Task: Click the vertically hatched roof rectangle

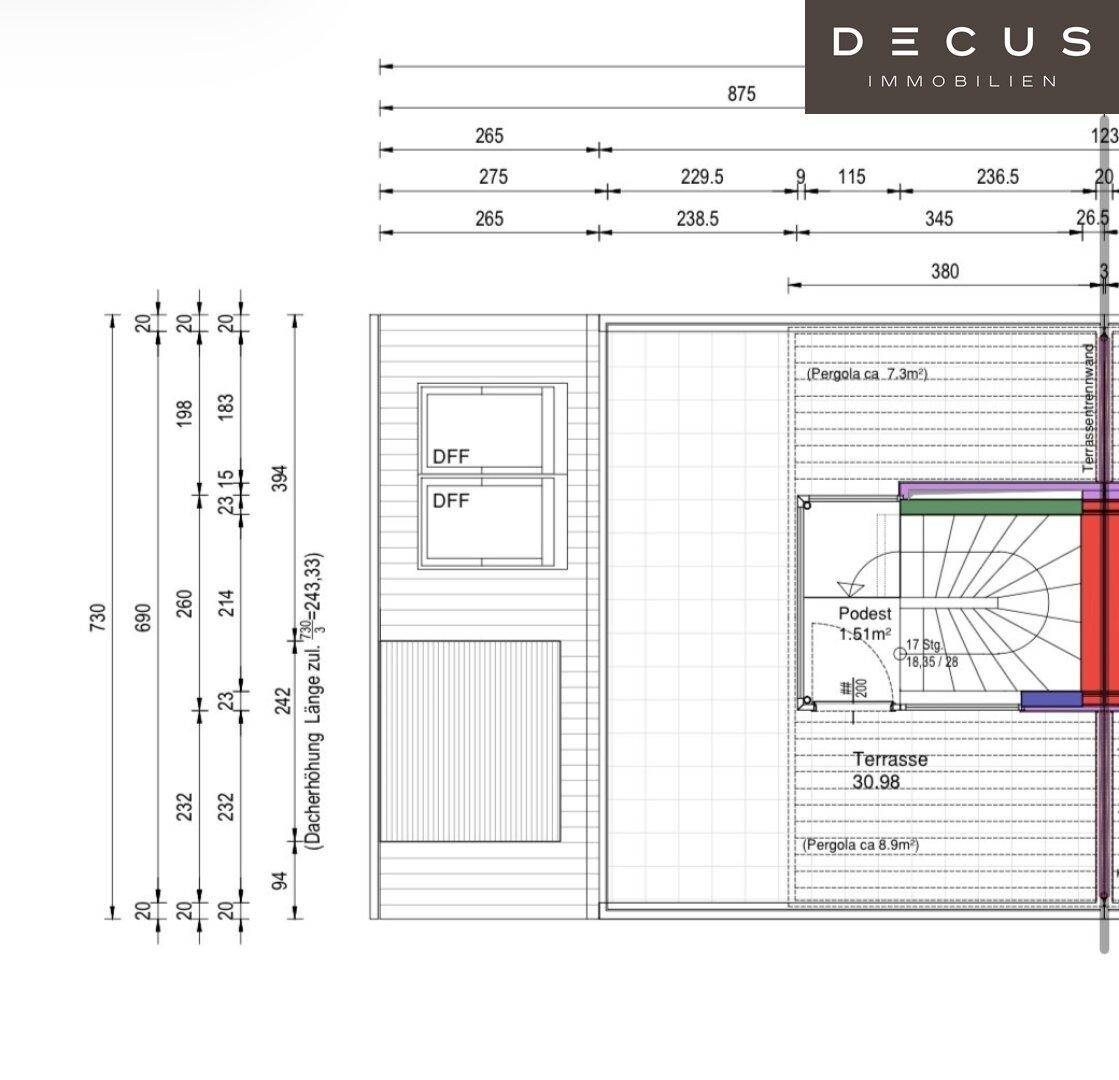Action: point(470,741)
